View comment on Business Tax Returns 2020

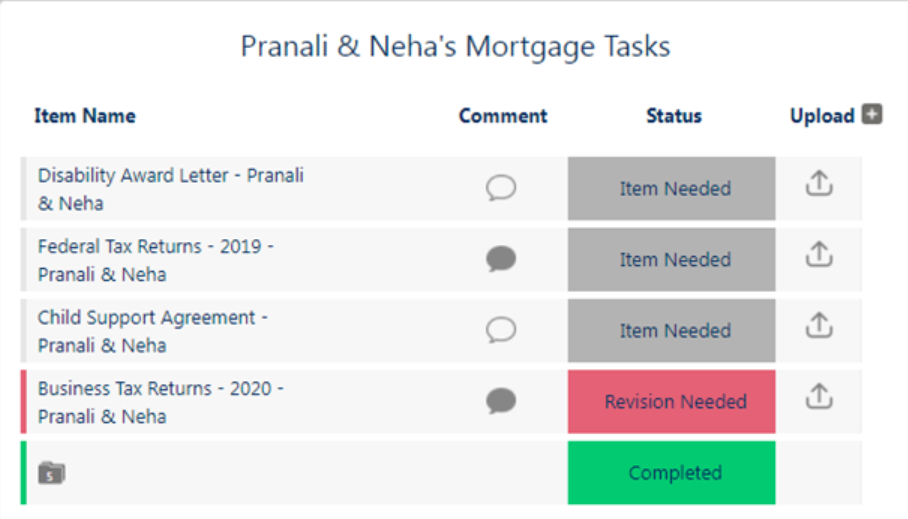pos(501,401)
